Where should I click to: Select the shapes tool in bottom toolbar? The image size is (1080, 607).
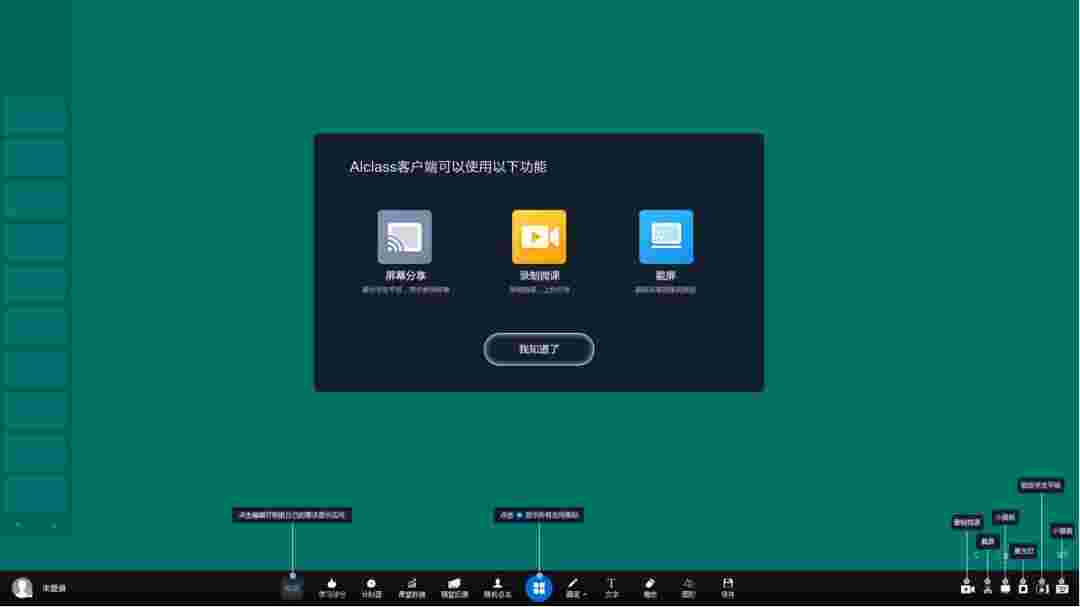point(688,588)
